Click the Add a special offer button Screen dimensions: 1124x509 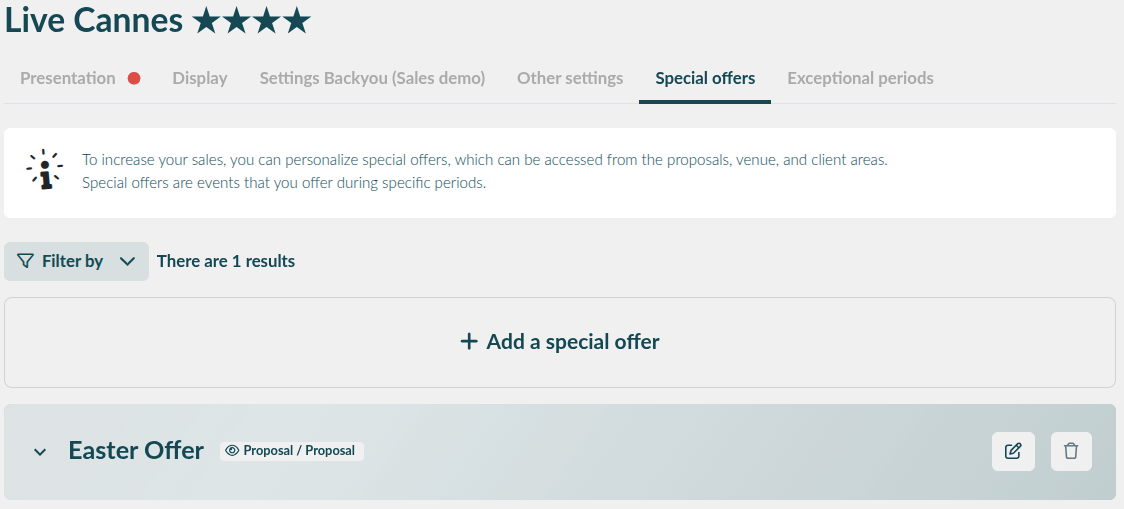click(x=560, y=343)
